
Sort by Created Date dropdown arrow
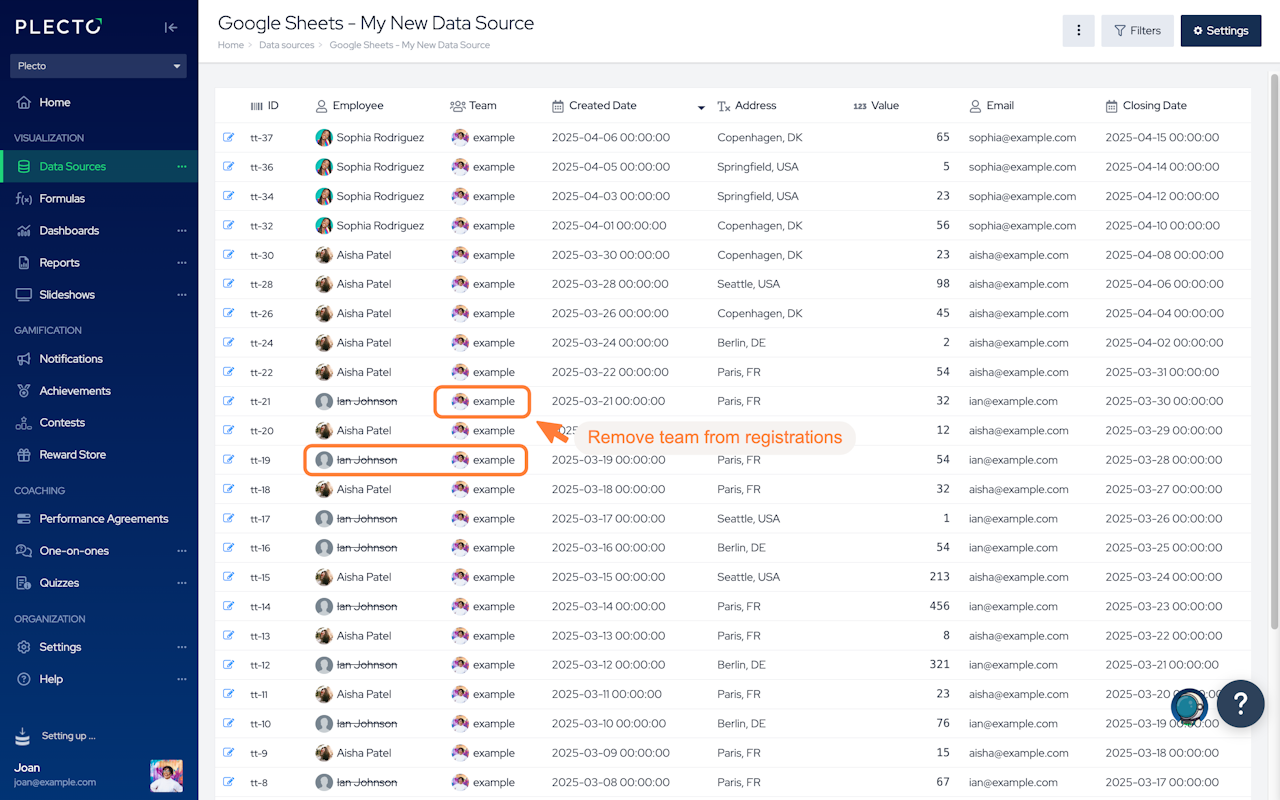701,107
